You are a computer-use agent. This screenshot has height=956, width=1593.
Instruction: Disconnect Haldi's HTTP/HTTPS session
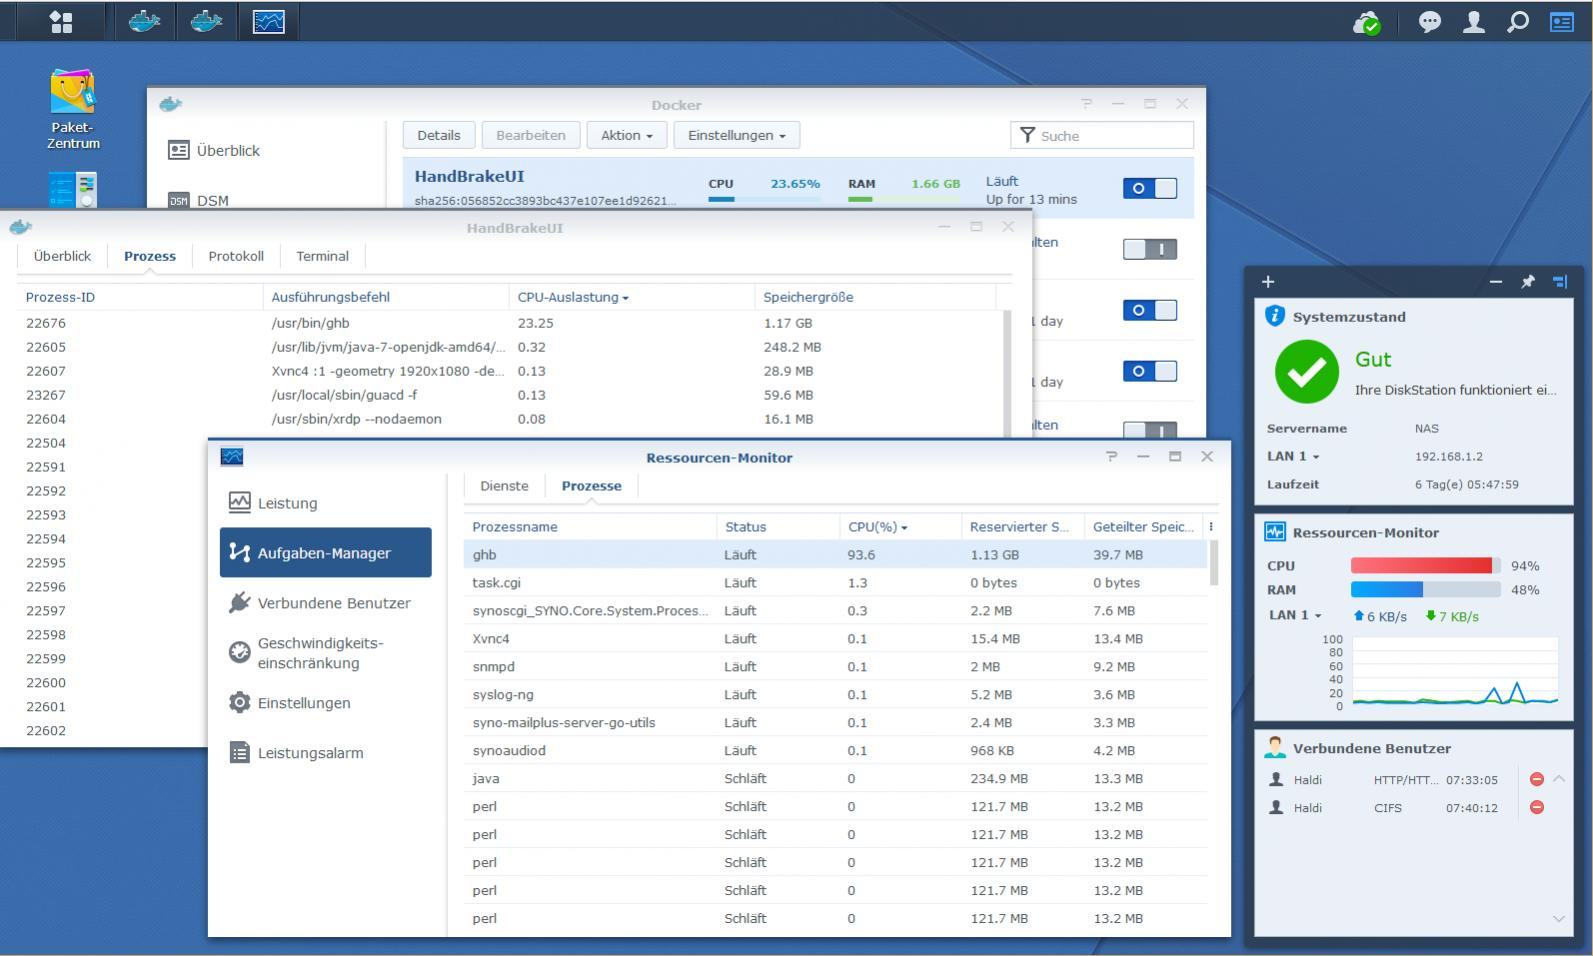tap(1537, 779)
